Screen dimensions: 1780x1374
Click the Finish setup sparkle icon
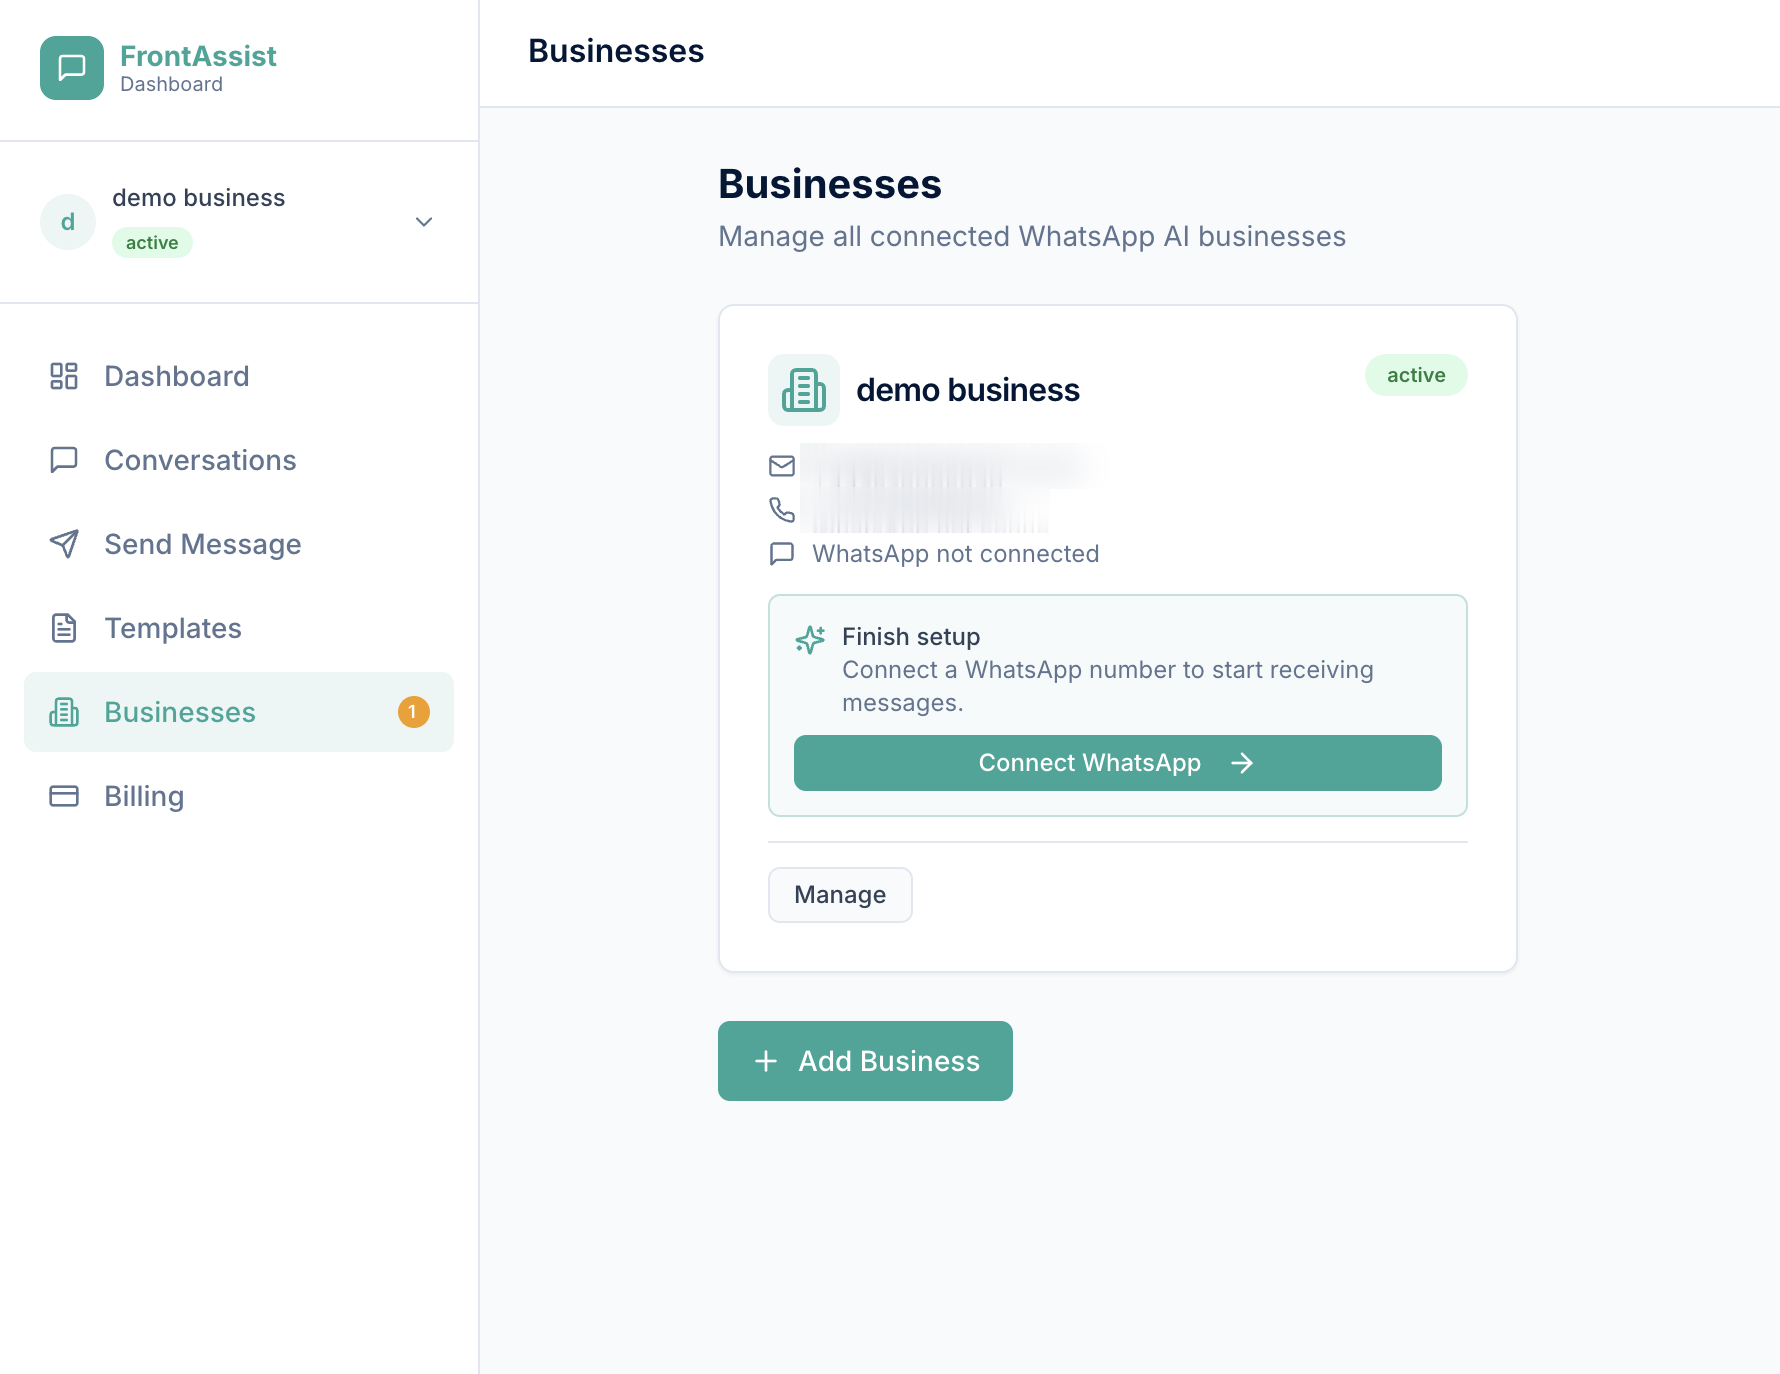pyautogui.click(x=810, y=639)
